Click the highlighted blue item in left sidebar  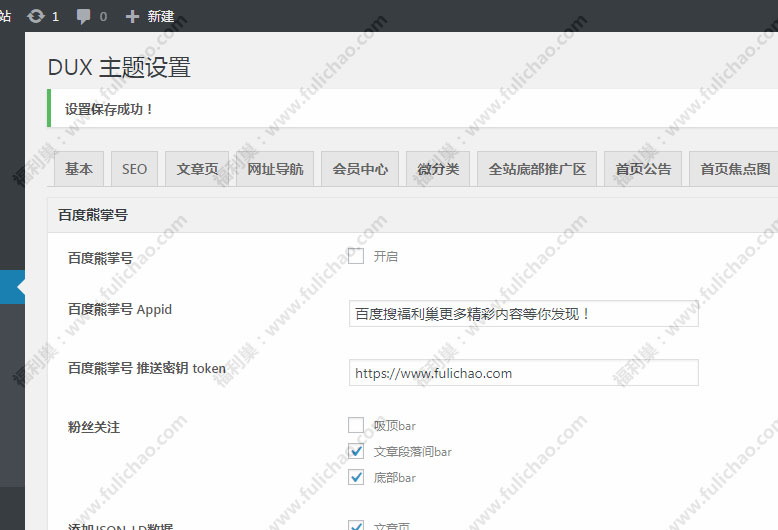tap(12, 287)
